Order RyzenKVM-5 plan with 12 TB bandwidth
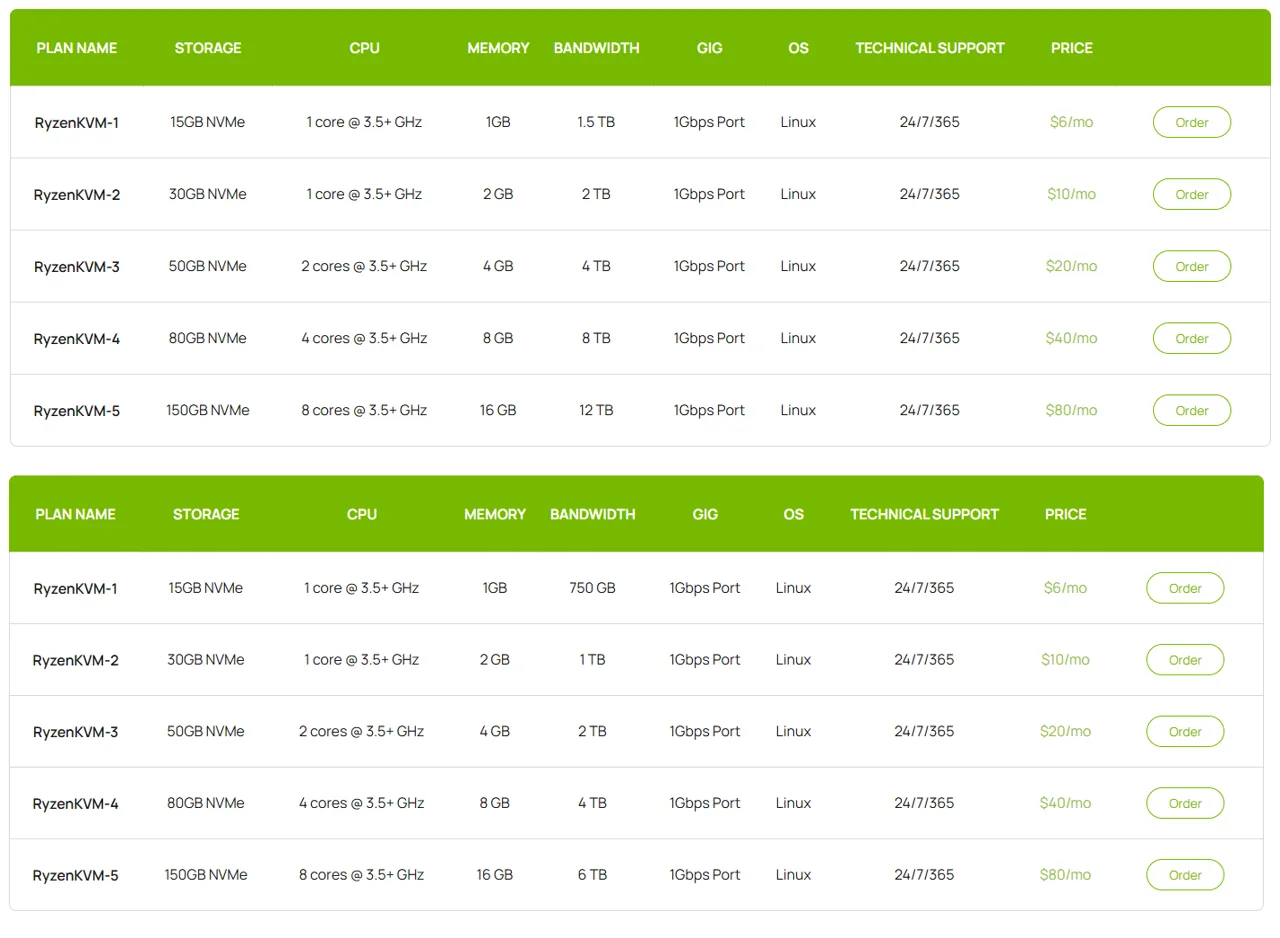This screenshot has width=1280, height=938. pos(1192,410)
